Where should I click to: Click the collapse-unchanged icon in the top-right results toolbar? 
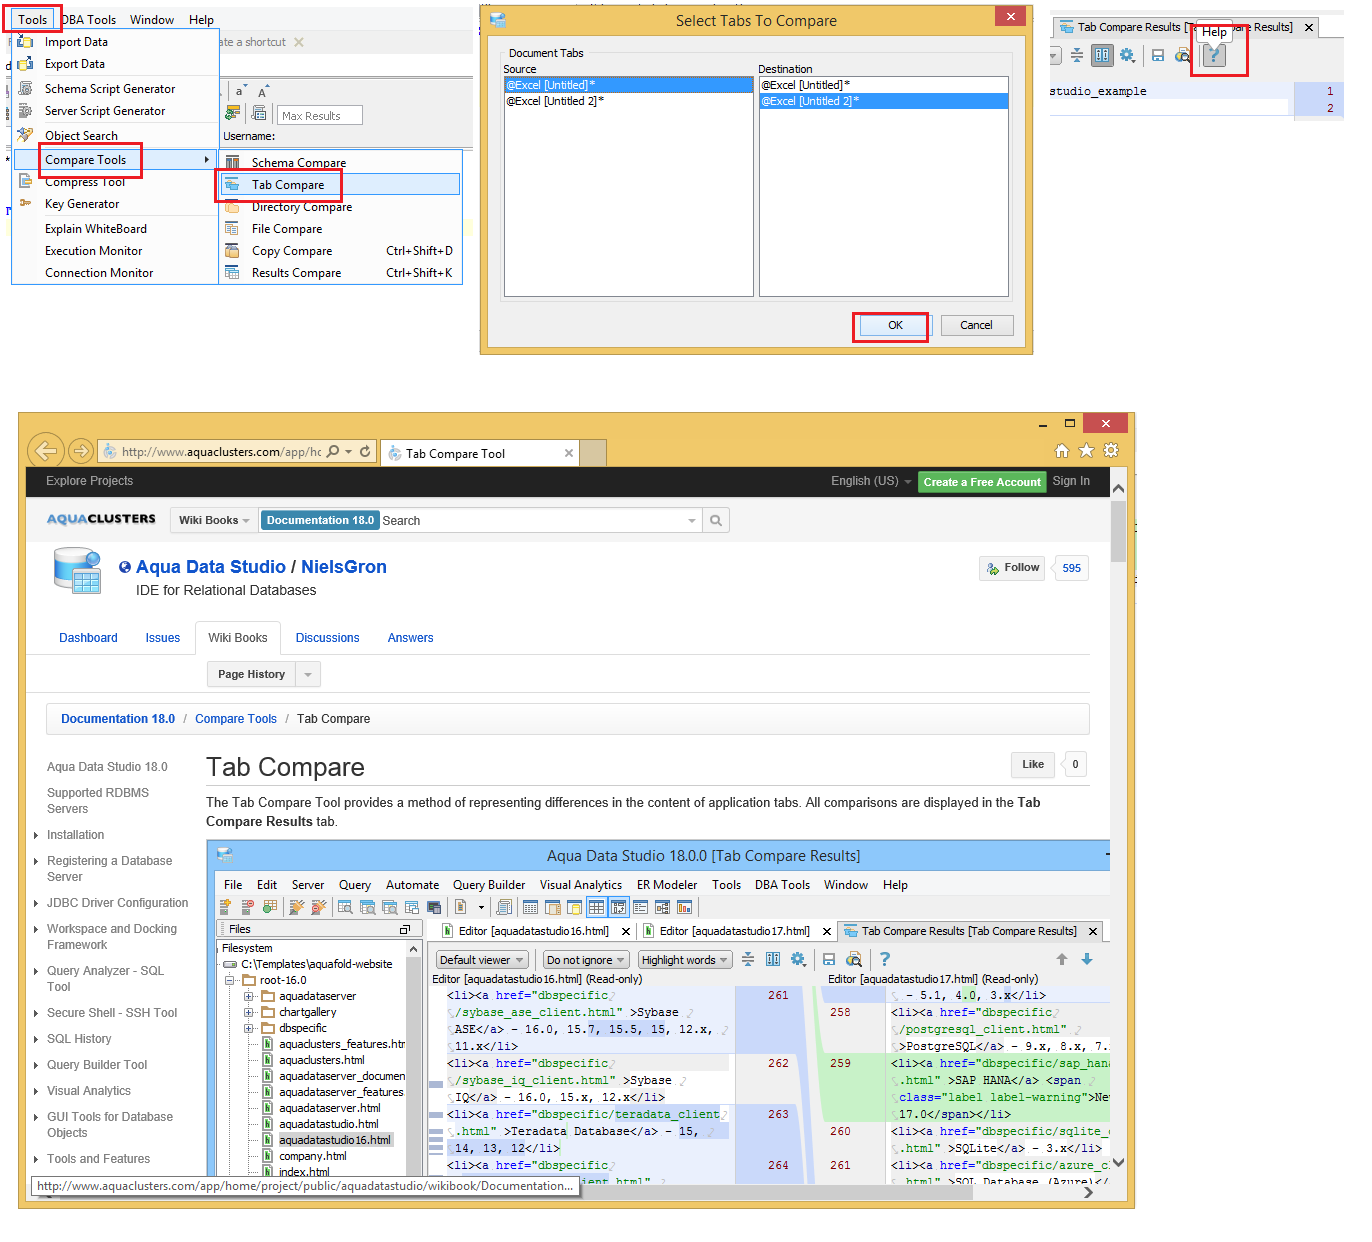pyautogui.click(x=1077, y=55)
